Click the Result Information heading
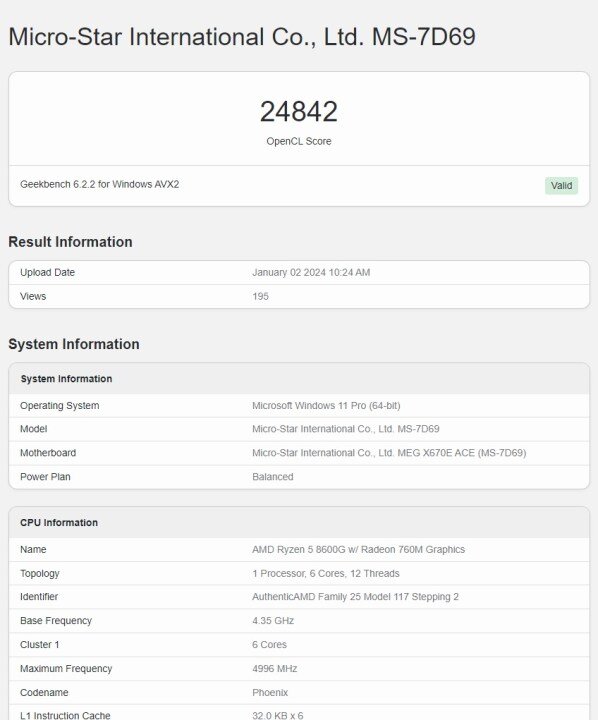598x720 pixels. click(70, 242)
